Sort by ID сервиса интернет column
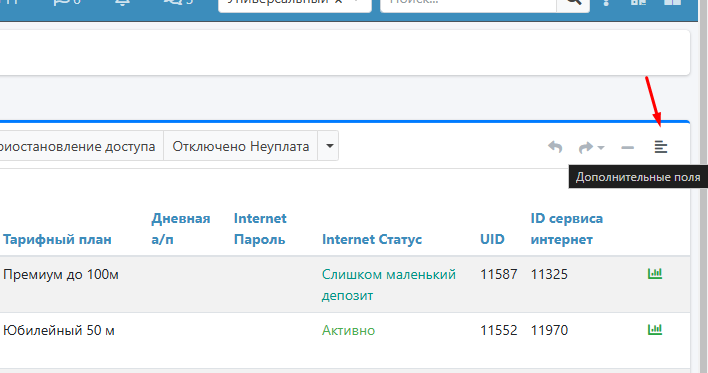This screenshot has height=373, width=708. [x=567, y=229]
